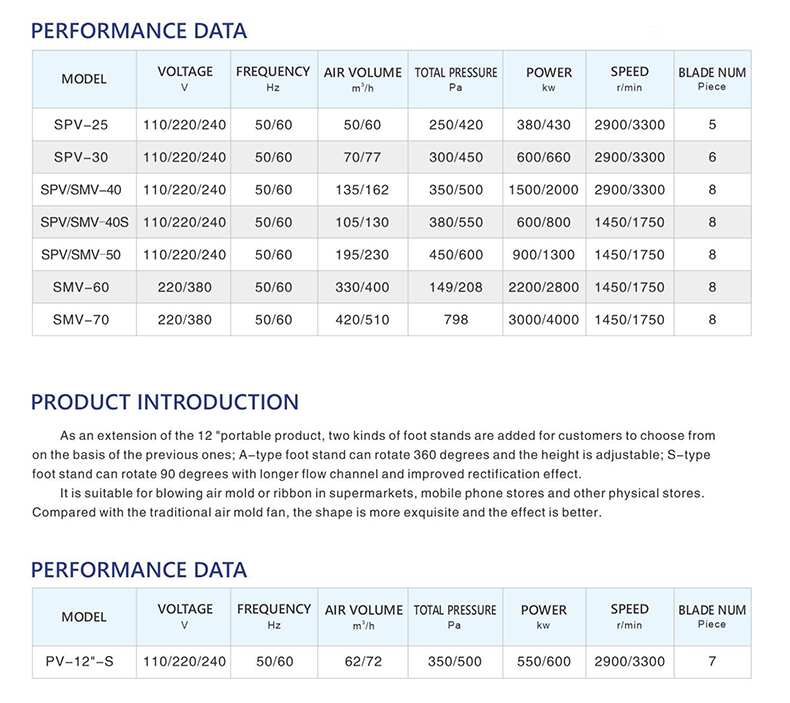Click the blade number 7 cell
The width and height of the screenshot is (790, 703).
[x=712, y=662]
